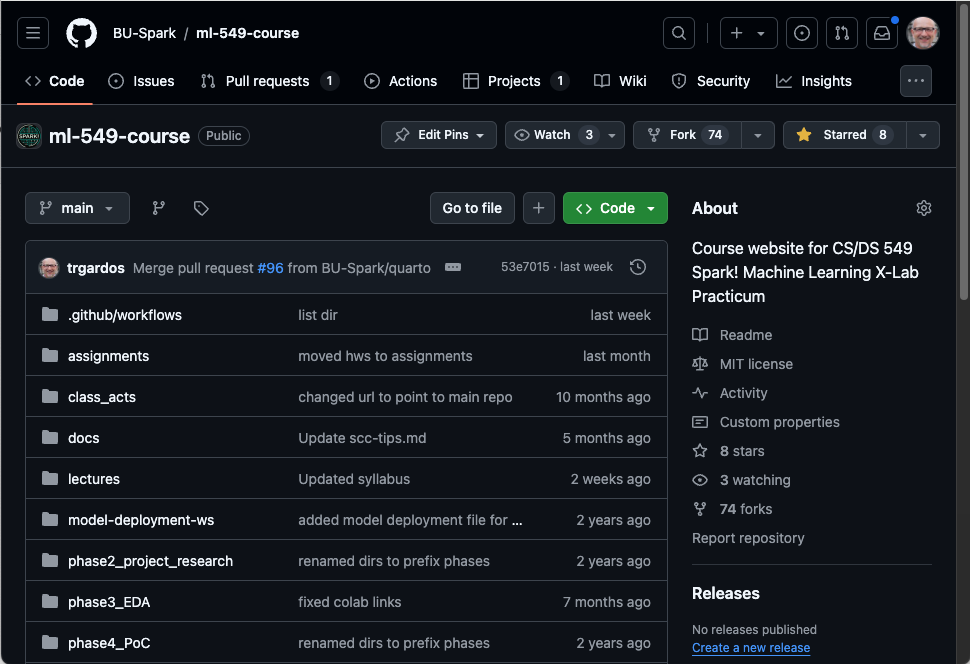Image resolution: width=970 pixels, height=664 pixels.
Task: Click the branches icon next to main
Action: (158, 208)
